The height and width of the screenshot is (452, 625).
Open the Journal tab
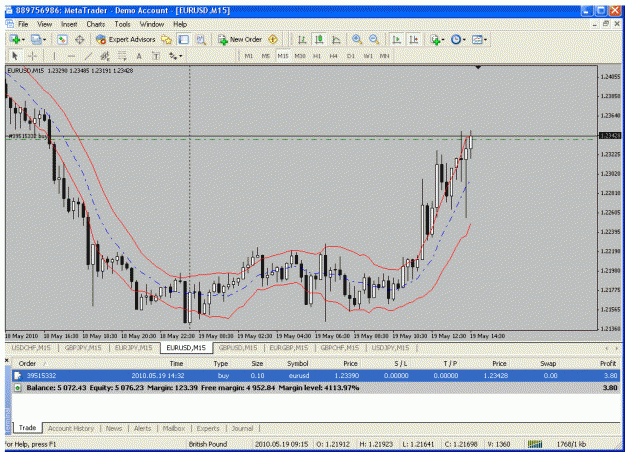click(242, 428)
